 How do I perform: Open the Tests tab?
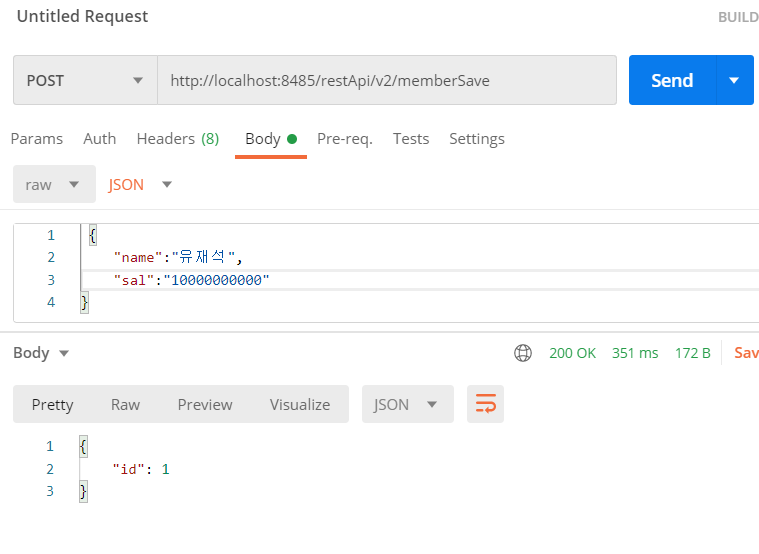pos(410,139)
